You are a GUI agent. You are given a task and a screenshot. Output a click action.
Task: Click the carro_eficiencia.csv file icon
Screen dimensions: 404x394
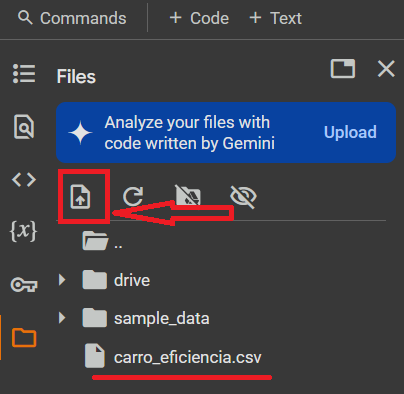tap(95, 356)
